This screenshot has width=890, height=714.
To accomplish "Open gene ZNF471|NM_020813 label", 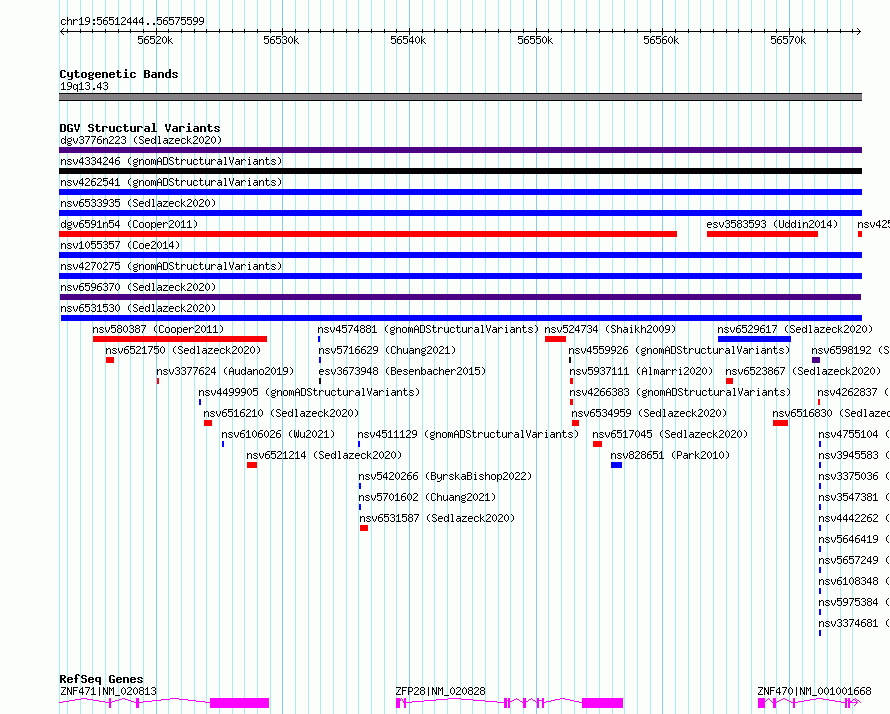I will point(108,691).
